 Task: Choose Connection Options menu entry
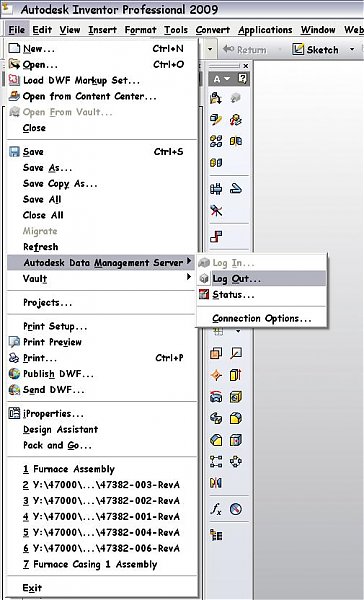[262, 318]
